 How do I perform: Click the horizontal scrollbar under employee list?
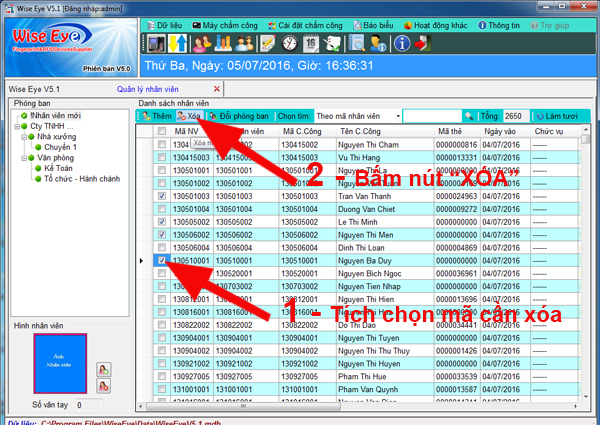pyautogui.click(x=243, y=406)
